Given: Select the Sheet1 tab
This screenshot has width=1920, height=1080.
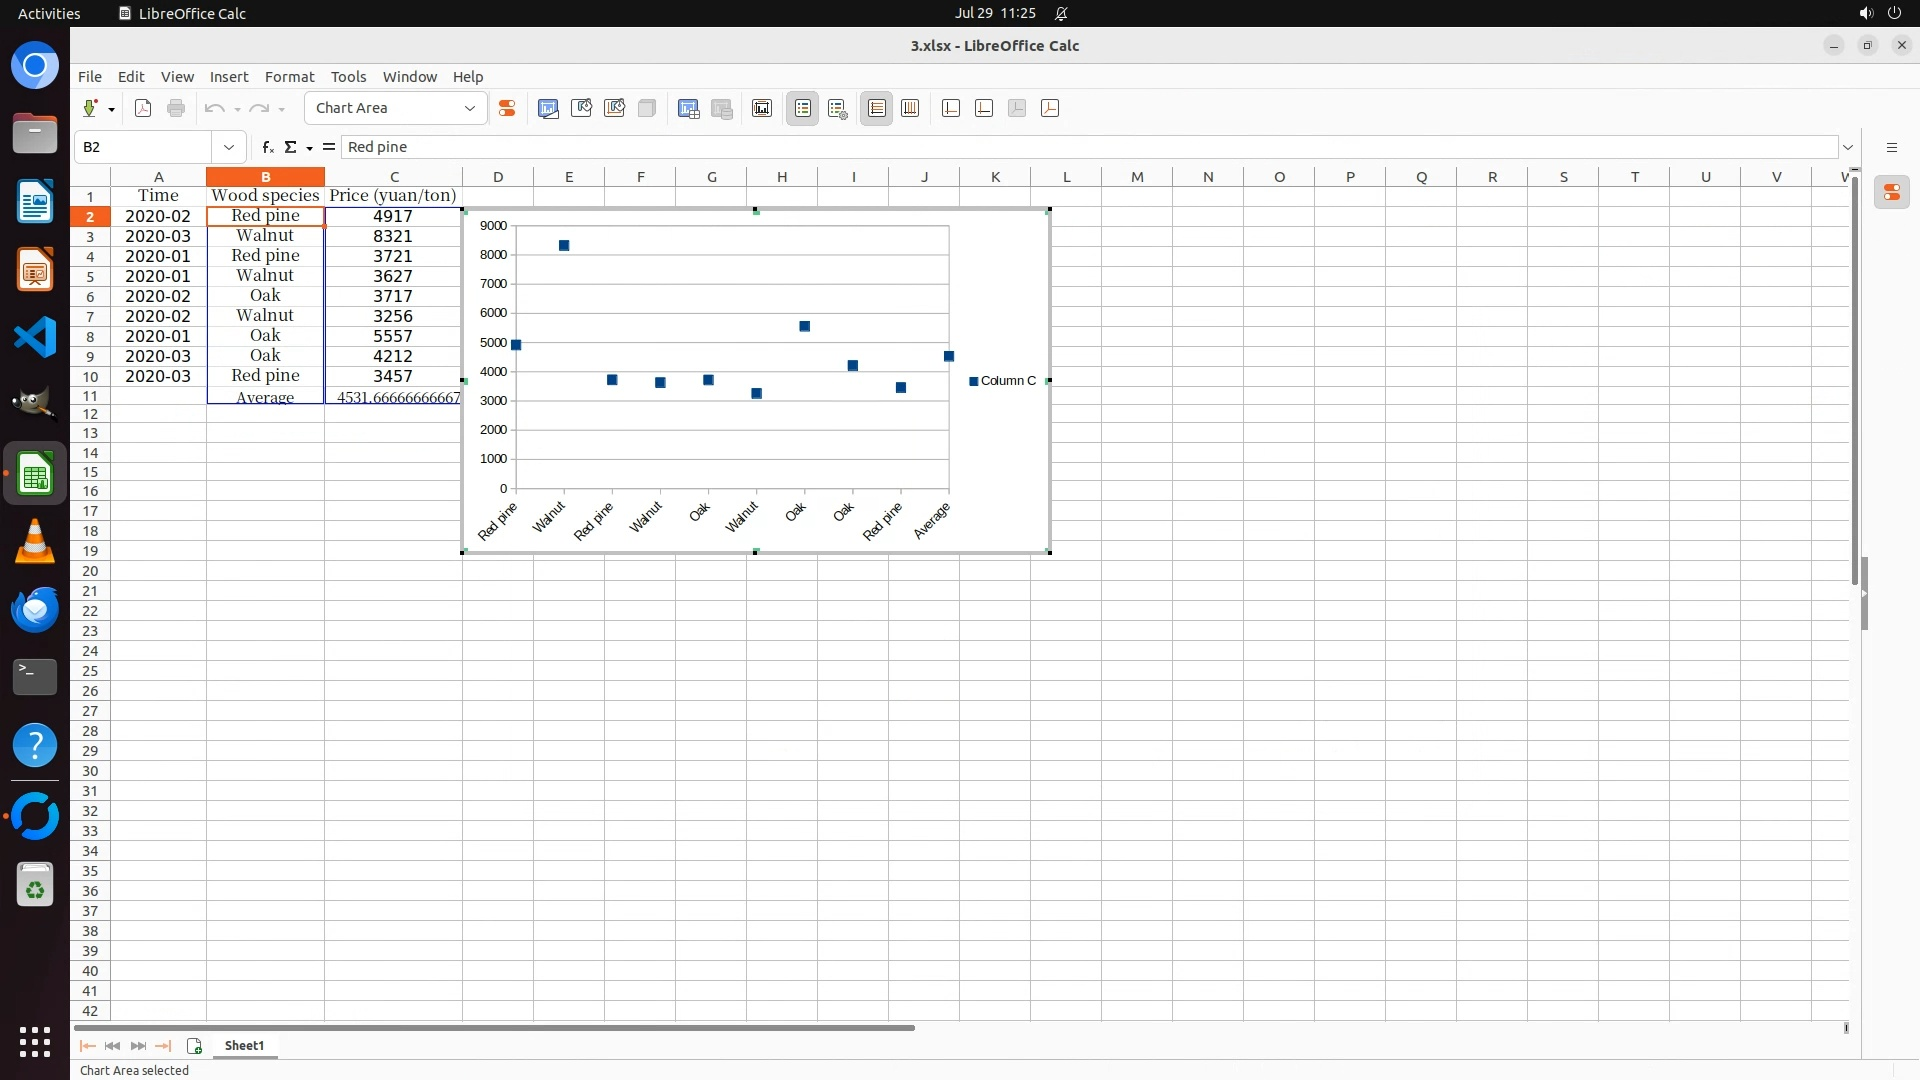Looking at the screenshot, I should point(244,1045).
